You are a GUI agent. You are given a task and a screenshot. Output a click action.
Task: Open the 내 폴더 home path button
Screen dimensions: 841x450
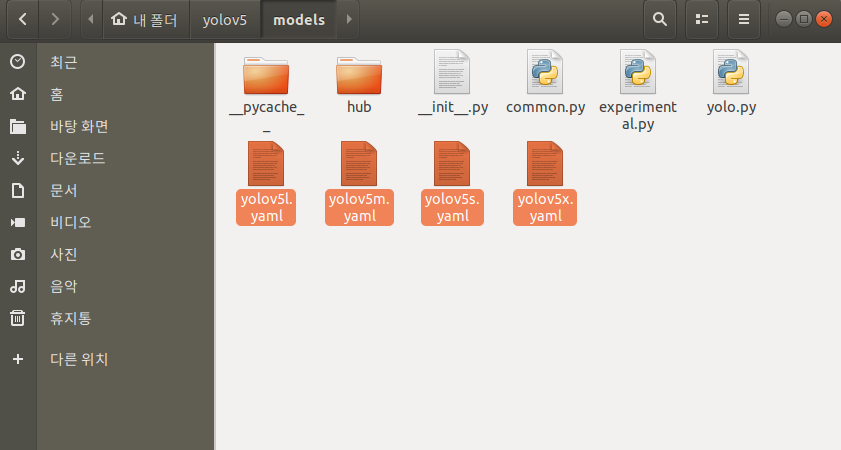146,20
